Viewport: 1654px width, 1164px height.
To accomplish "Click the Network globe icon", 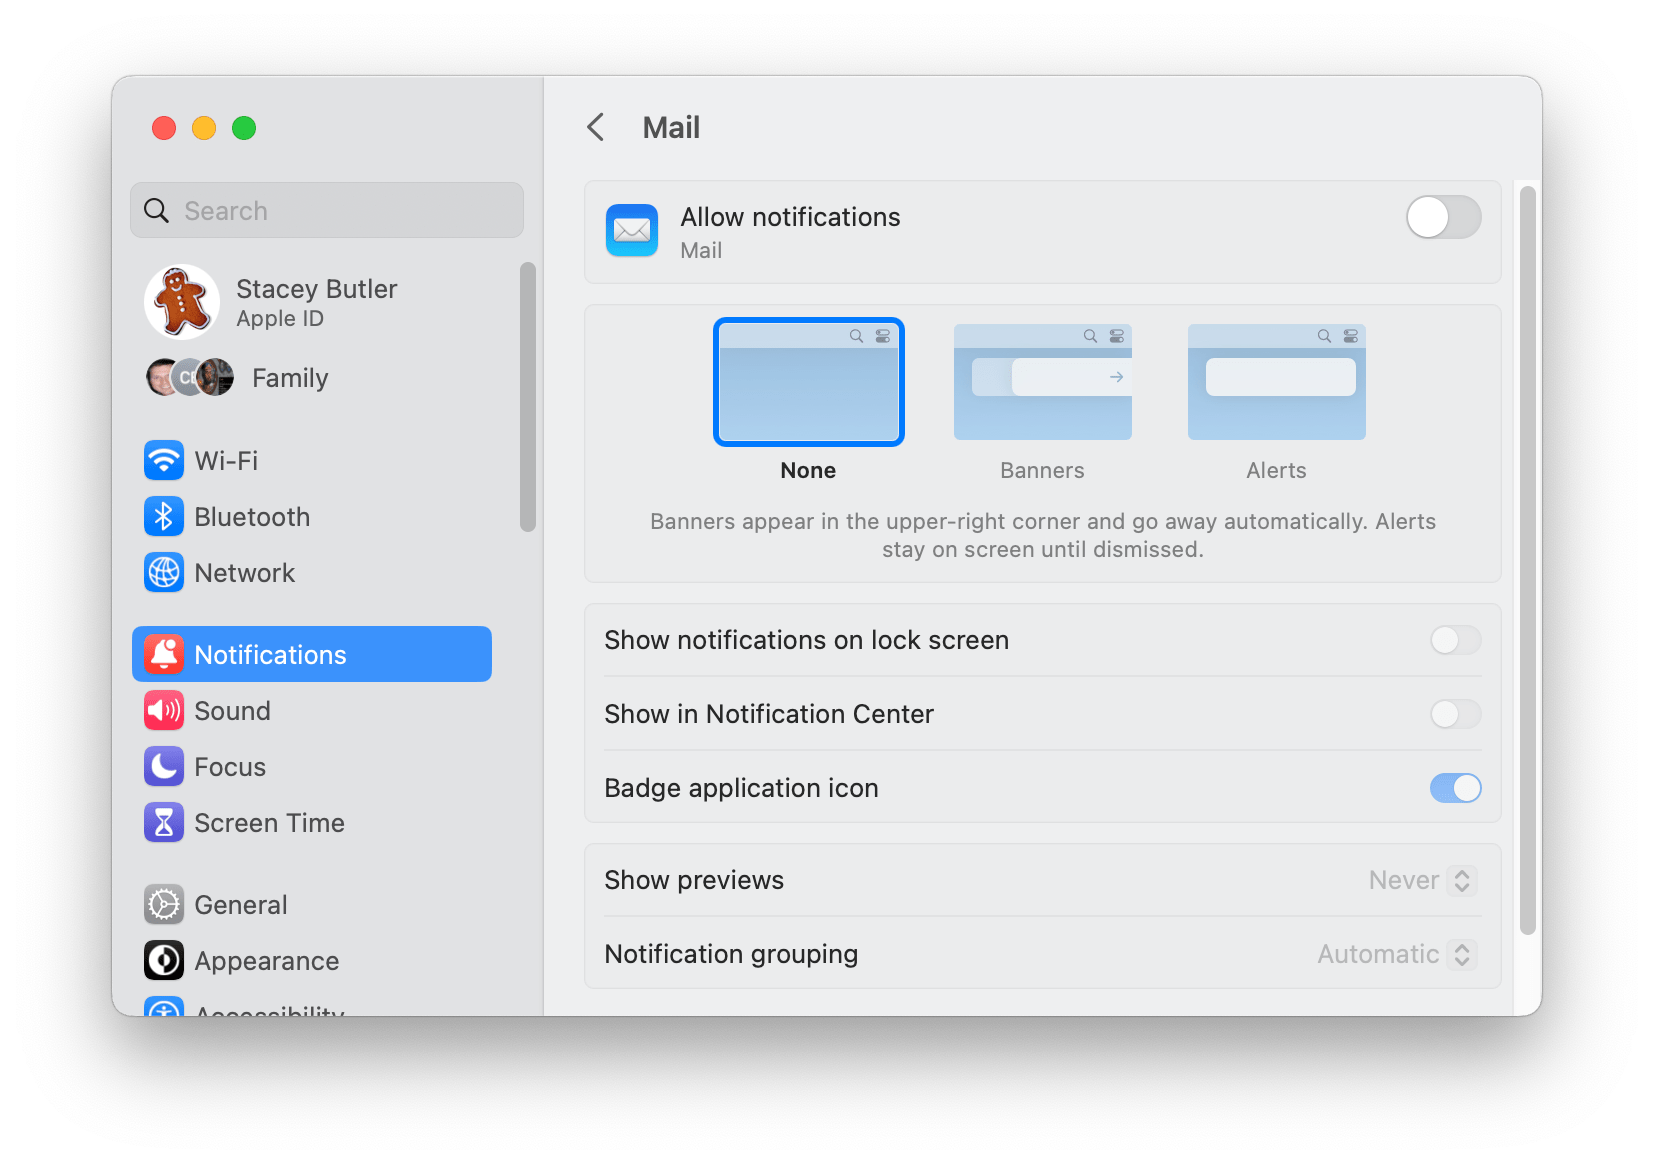I will click(x=164, y=572).
